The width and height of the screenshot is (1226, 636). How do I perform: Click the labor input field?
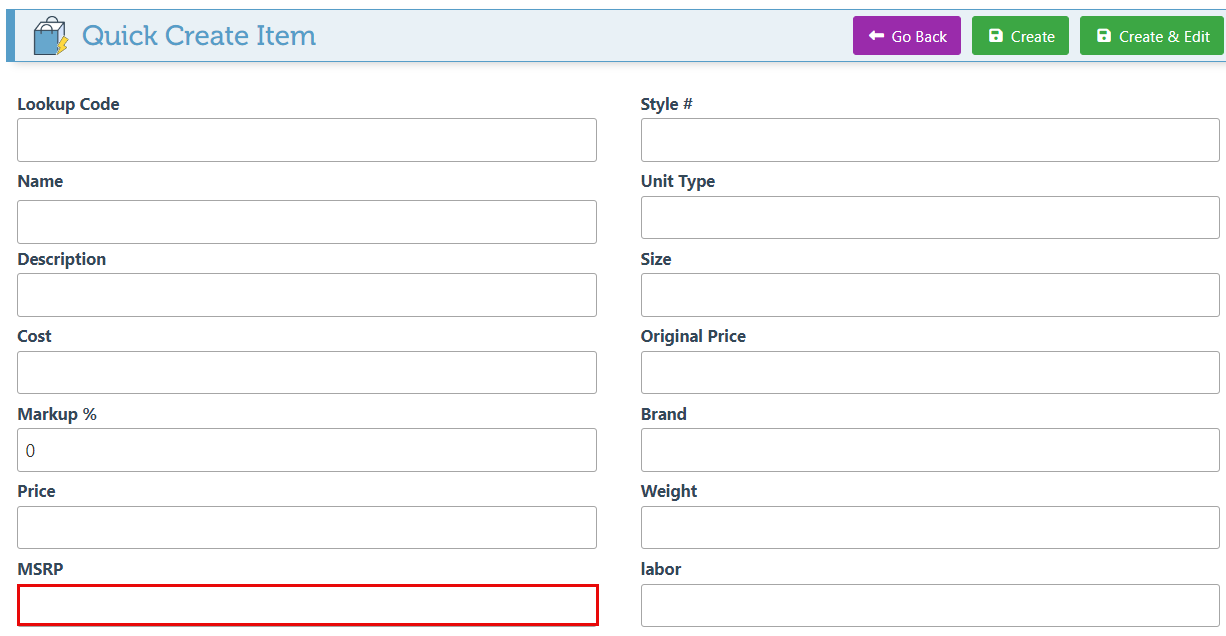click(x=930, y=605)
